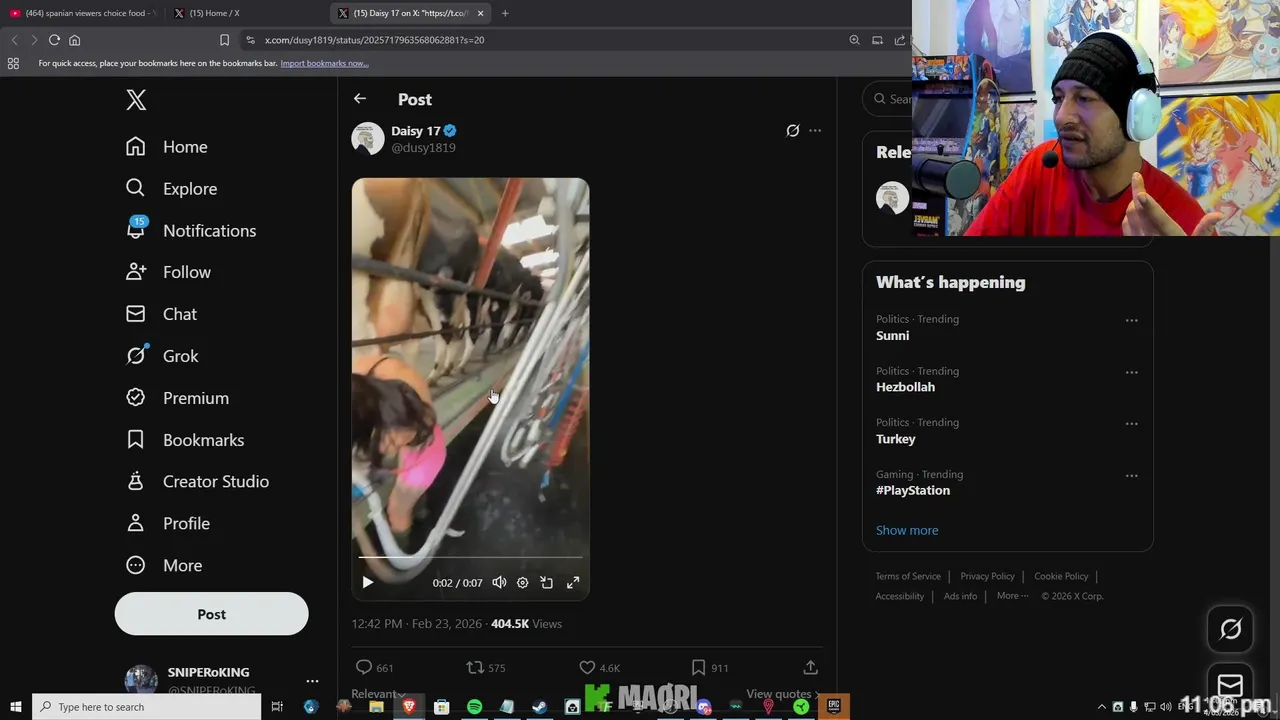Screen dimensions: 1280x720
Task: Click the address bar URL
Action: click(x=374, y=40)
